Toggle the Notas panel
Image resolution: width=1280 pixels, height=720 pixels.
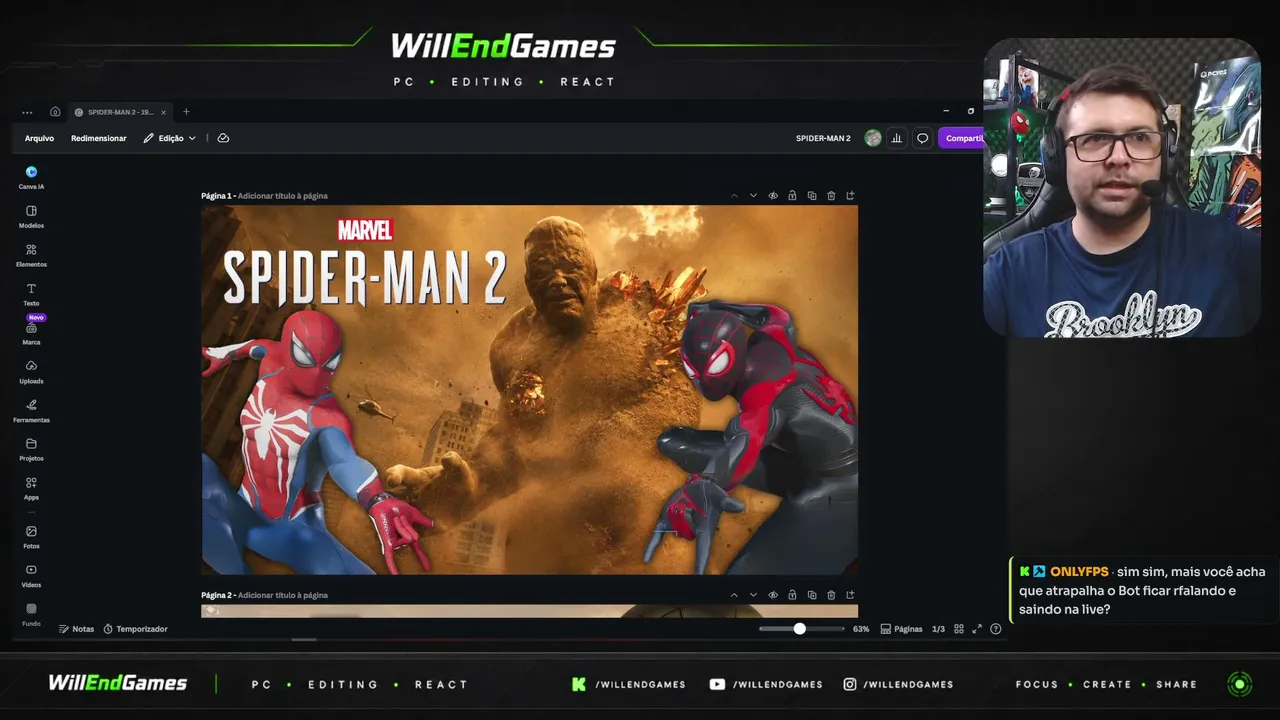click(76, 629)
